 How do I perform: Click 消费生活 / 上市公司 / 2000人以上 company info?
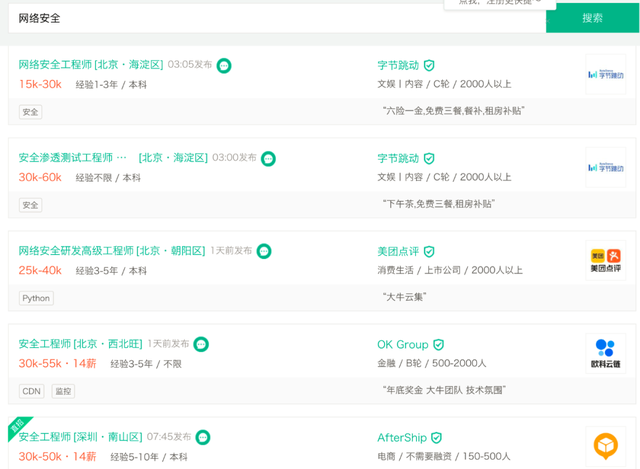(450, 270)
